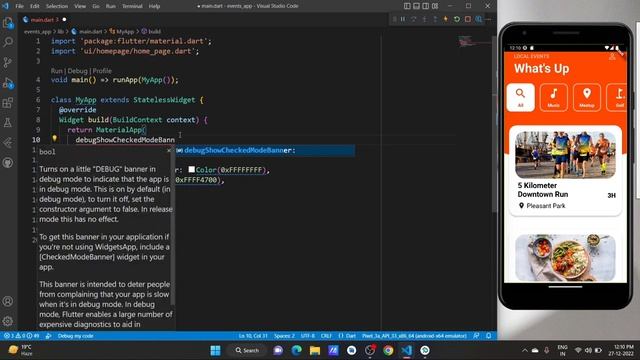Open the Search view in activity bar
The image size is (640, 360).
tap(8, 42)
